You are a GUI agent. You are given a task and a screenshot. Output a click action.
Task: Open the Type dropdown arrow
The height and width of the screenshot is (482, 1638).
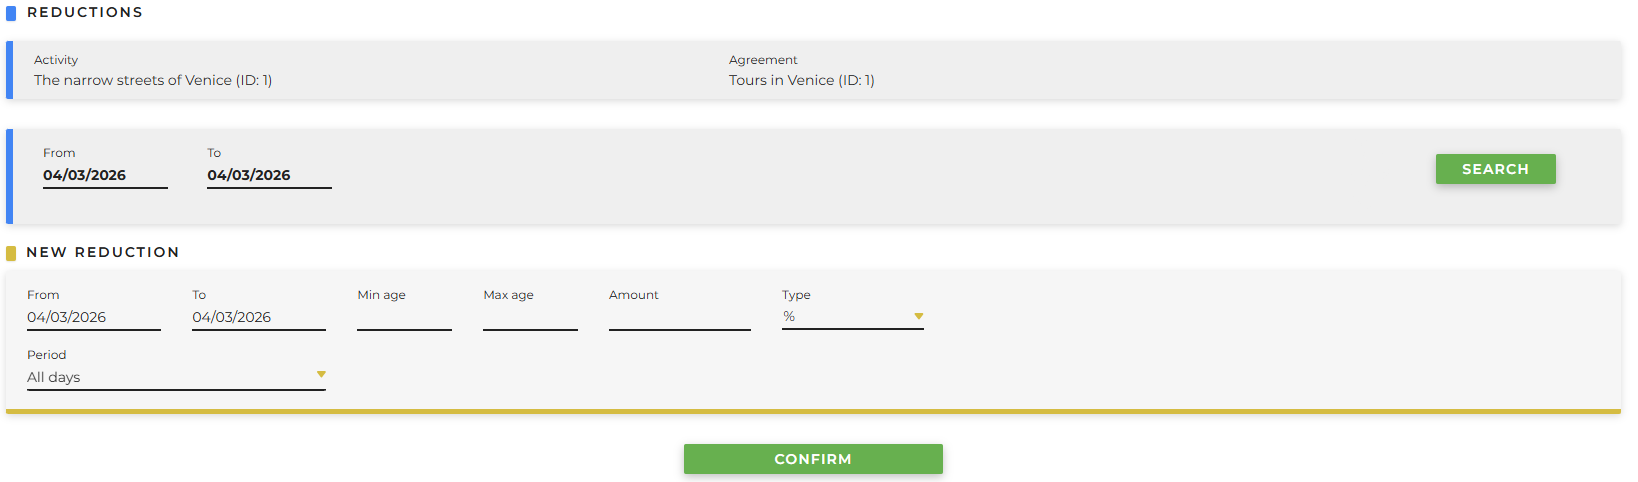click(918, 316)
